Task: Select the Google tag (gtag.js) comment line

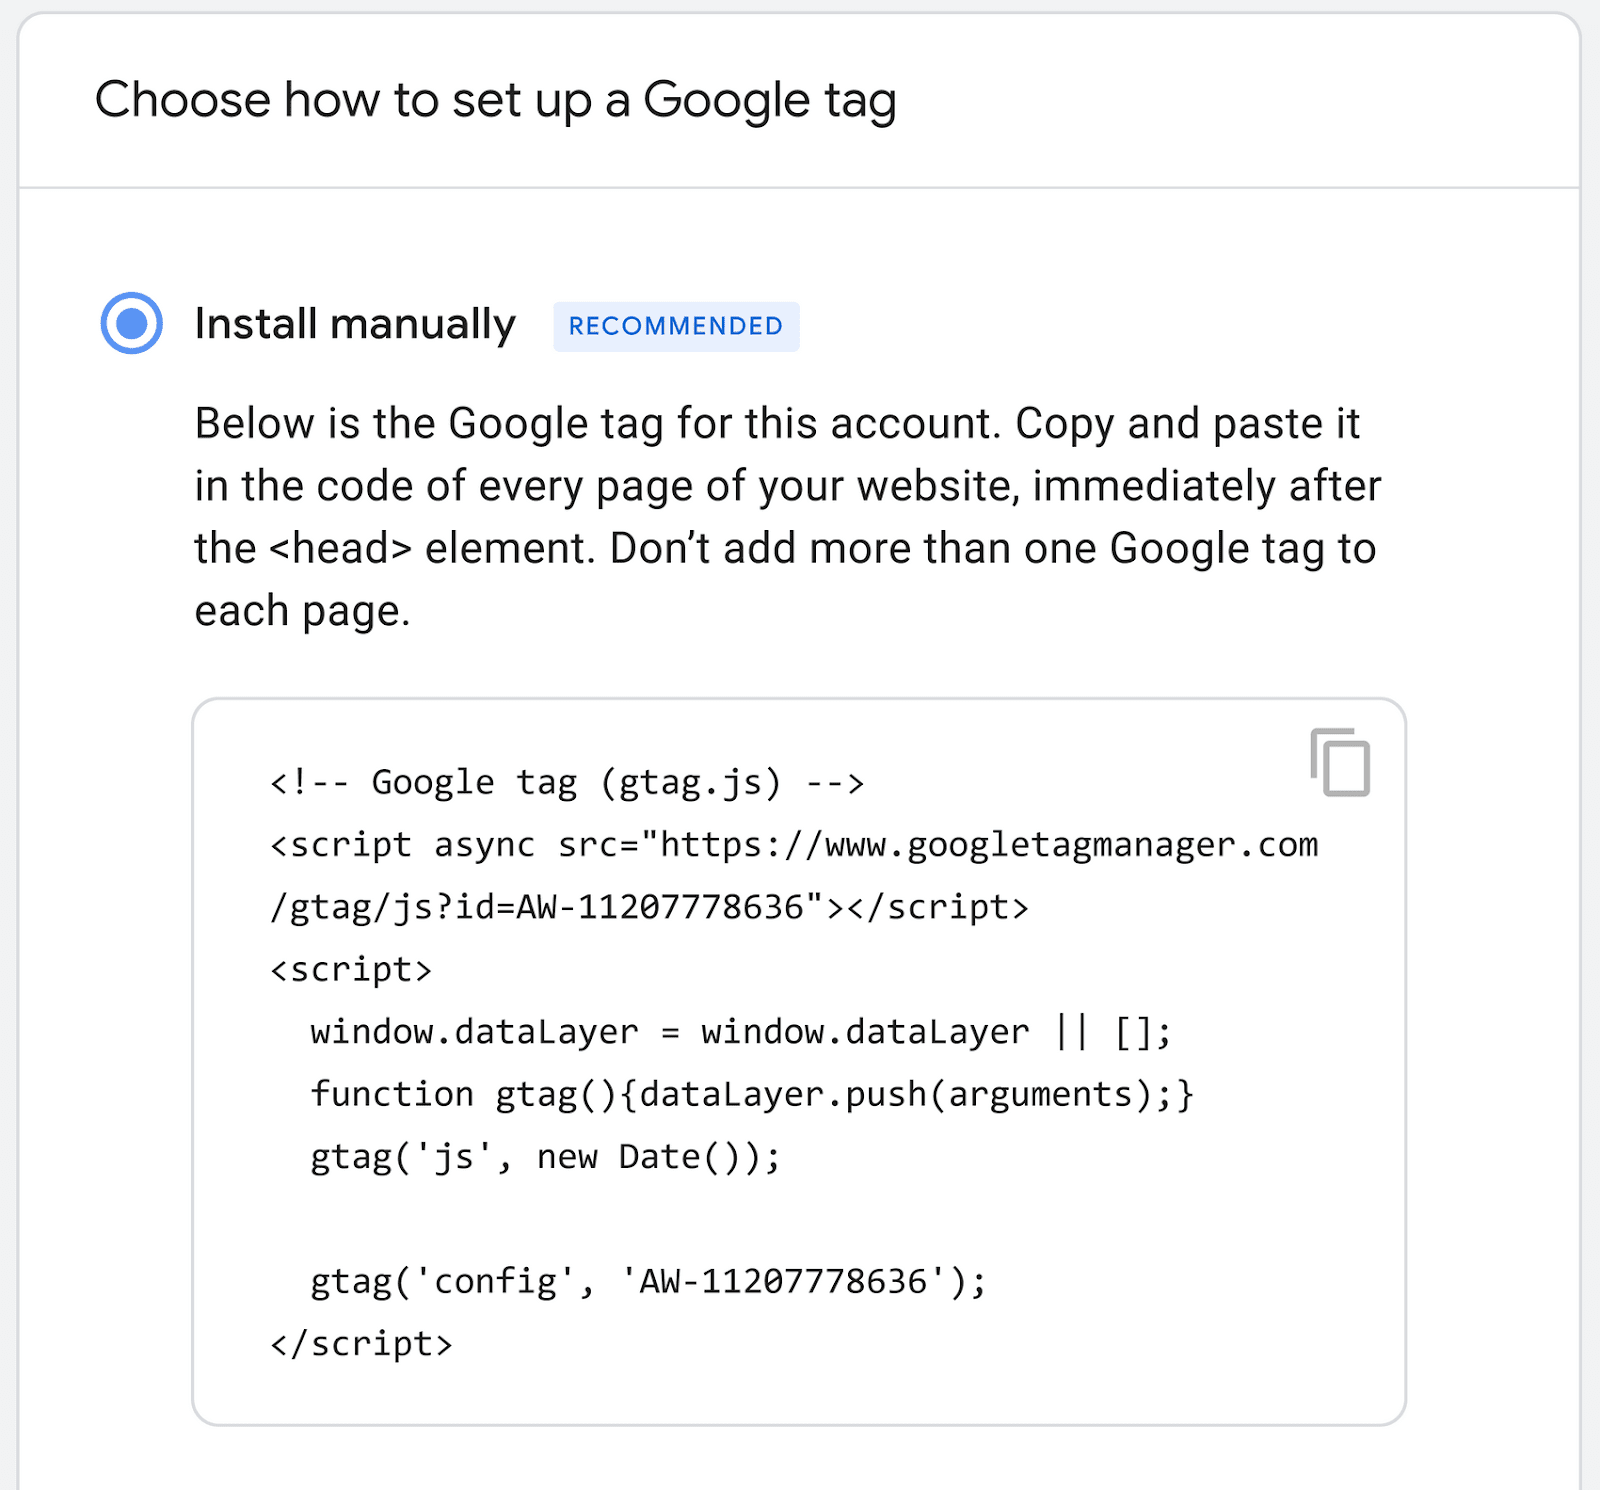Action: point(565,783)
